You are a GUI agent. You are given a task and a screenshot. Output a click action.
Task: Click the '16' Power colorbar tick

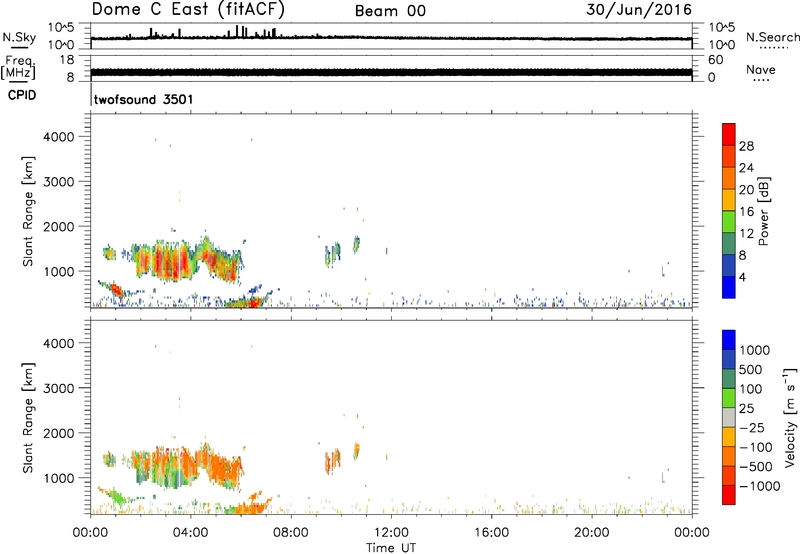[746, 212]
